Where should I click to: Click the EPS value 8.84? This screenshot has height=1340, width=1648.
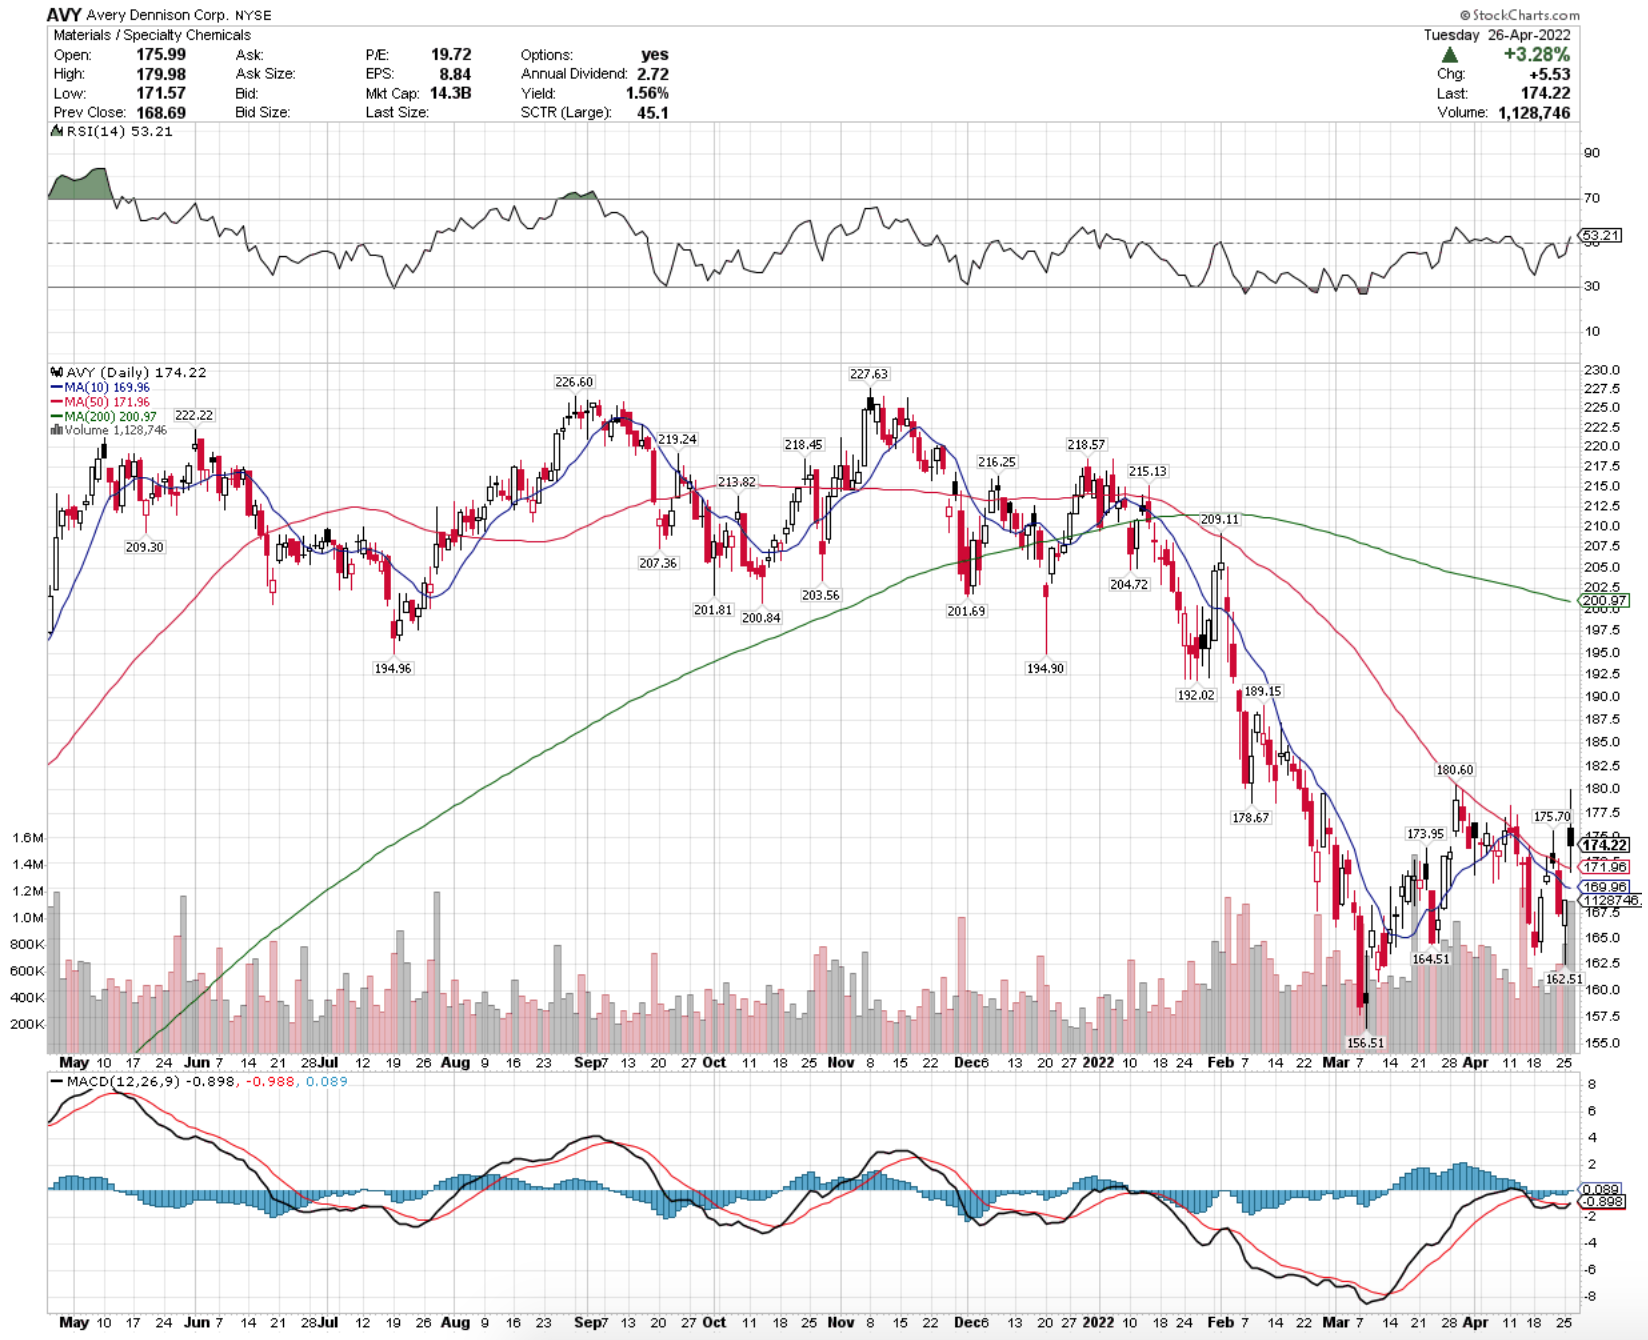pyautogui.click(x=455, y=74)
